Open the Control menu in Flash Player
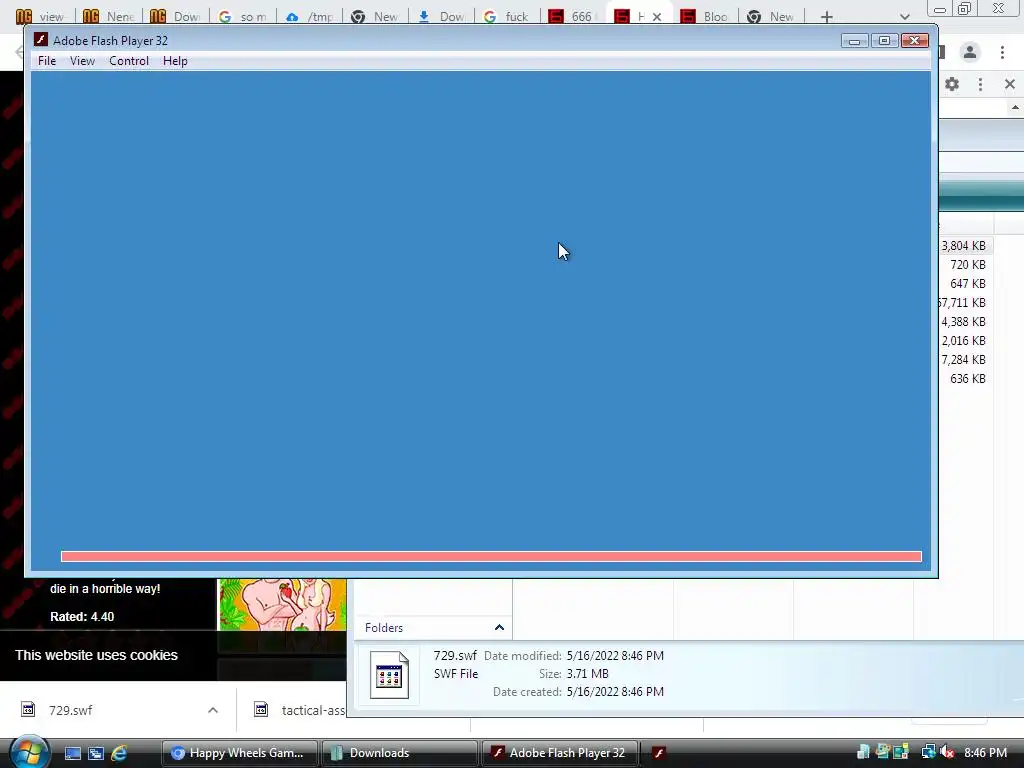1024x768 pixels. pos(129,61)
